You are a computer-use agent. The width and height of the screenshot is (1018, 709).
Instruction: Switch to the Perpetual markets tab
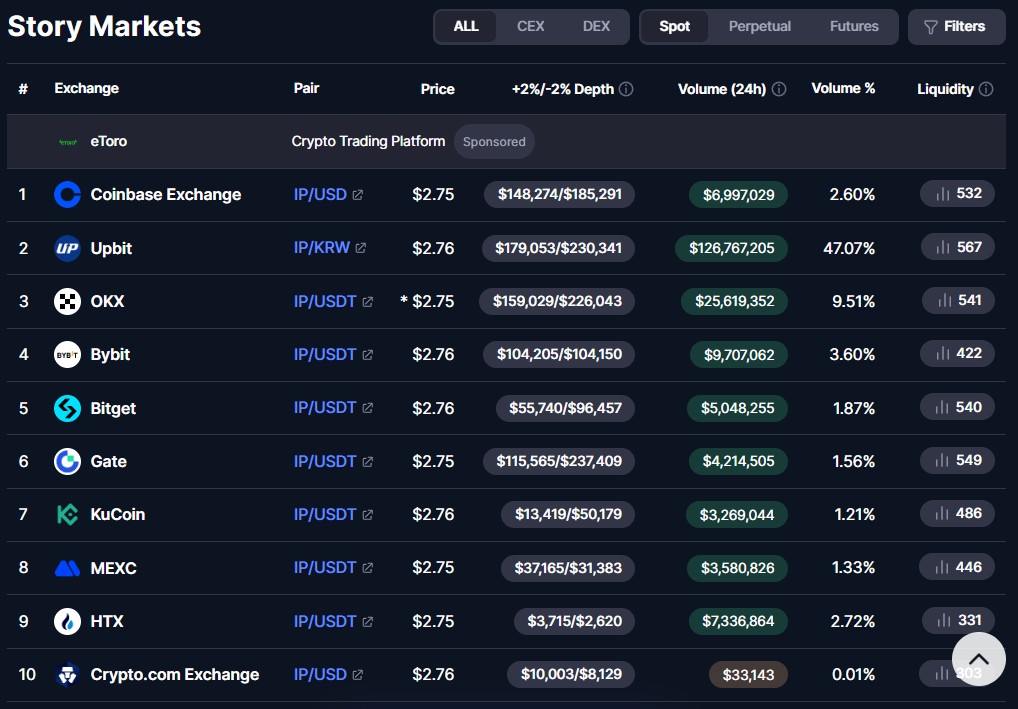tap(759, 26)
